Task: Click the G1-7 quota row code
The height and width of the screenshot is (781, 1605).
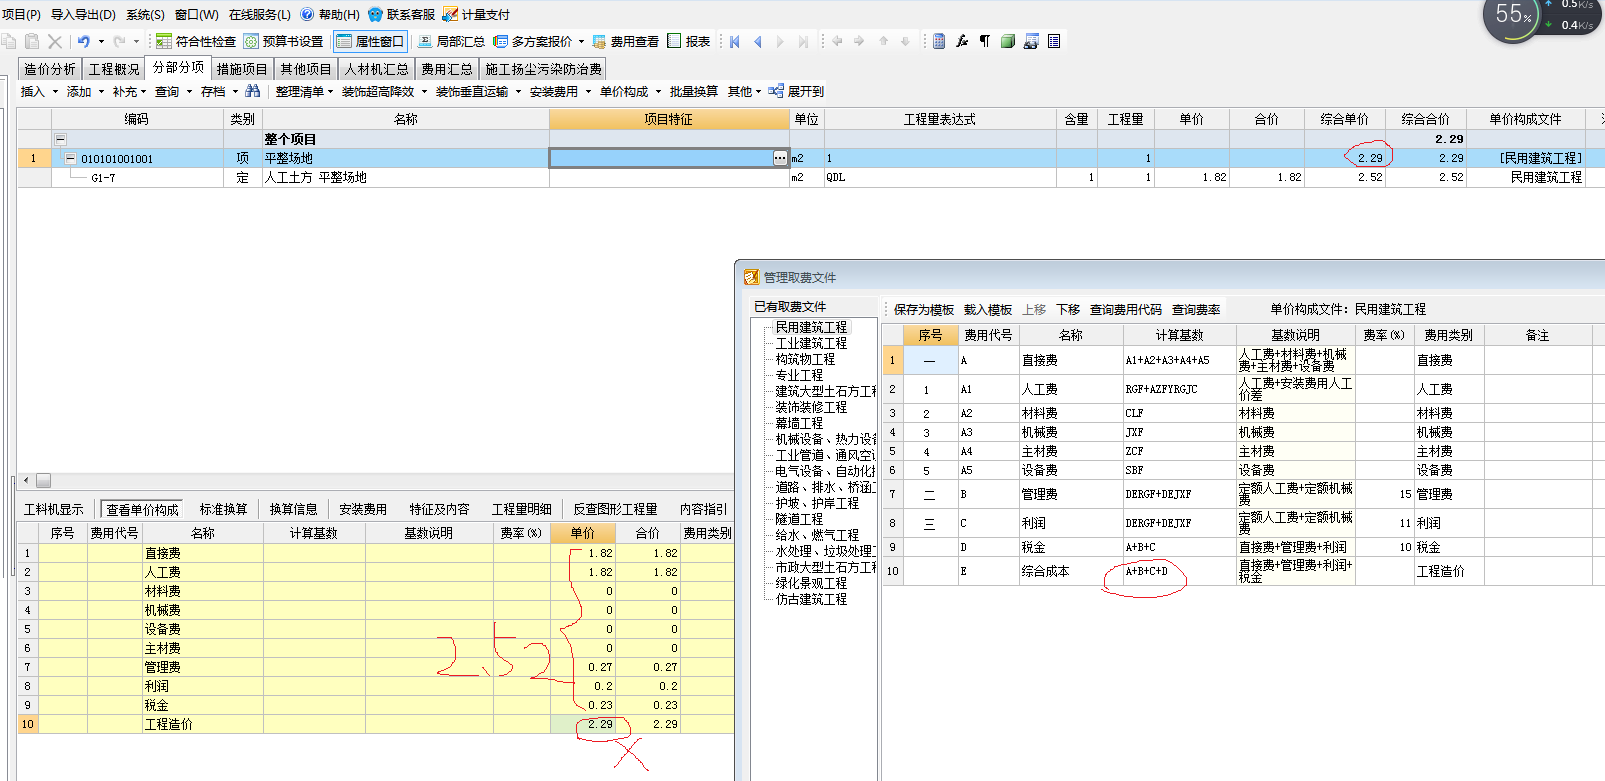Action: (x=103, y=177)
